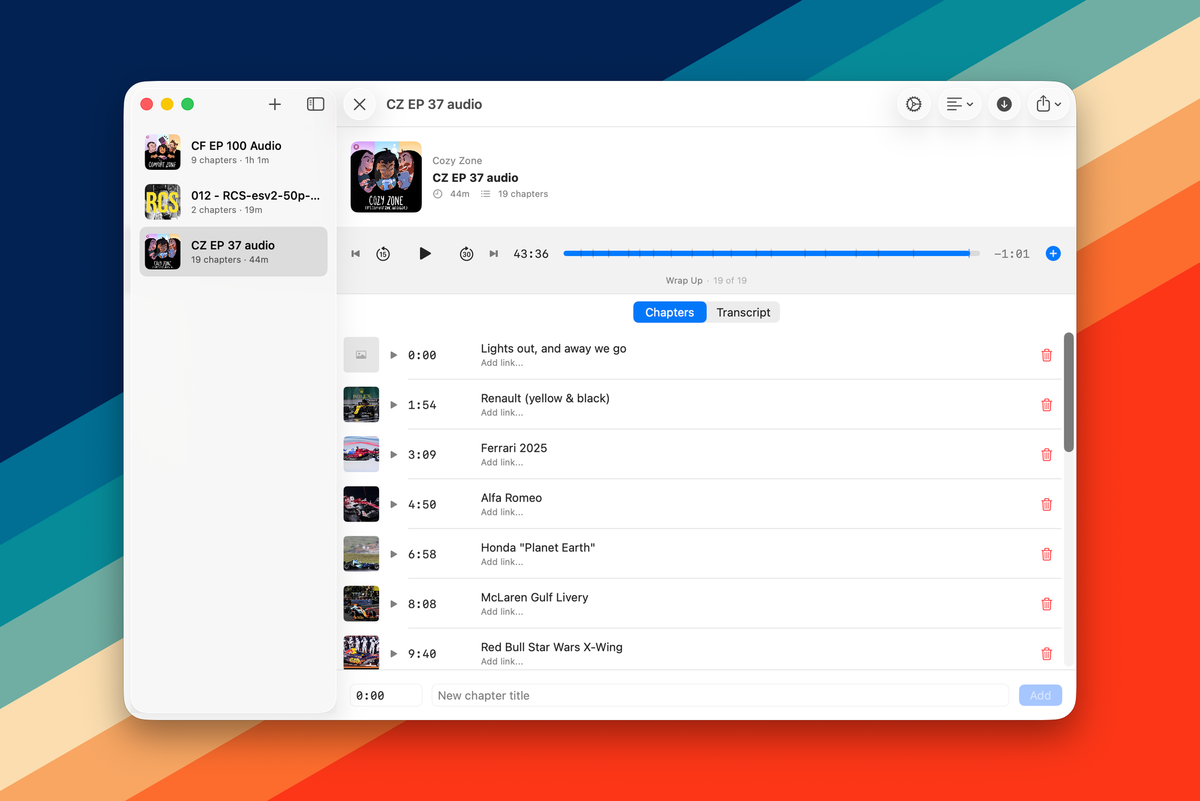Click the Ferrari 2025 chapter thumbnail
The height and width of the screenshot is (801, 1200).
(361, 454)
